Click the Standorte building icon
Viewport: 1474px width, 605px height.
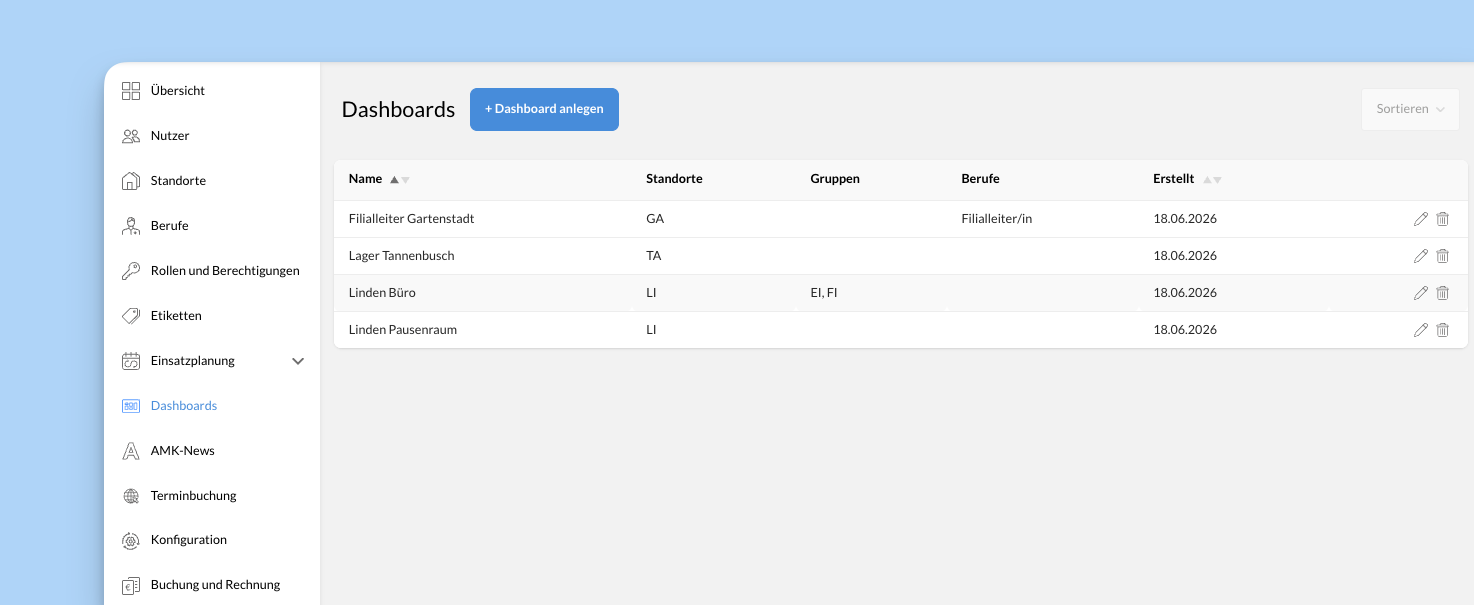click(x=131, y=181)
